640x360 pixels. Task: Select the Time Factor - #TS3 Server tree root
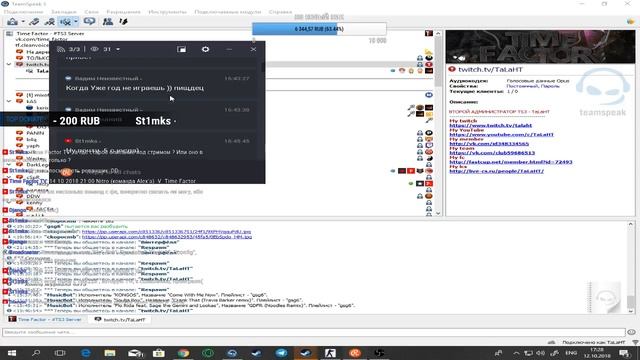[x=50, y=33]
